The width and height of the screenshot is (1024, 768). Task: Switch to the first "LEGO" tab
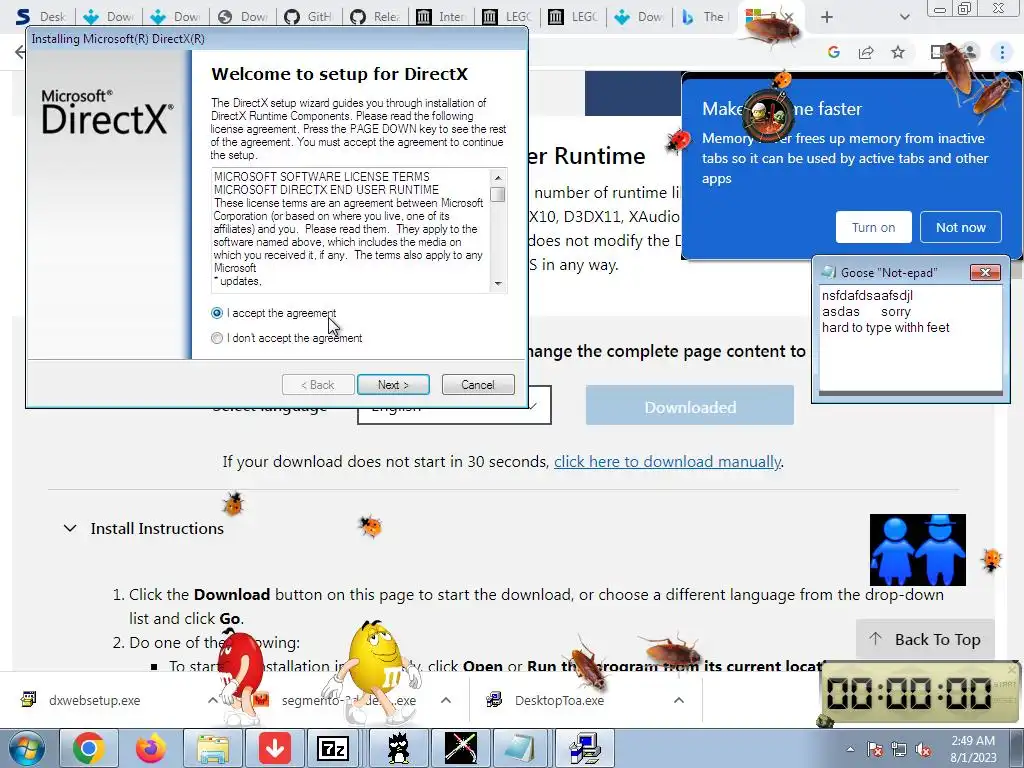(507, 17)
